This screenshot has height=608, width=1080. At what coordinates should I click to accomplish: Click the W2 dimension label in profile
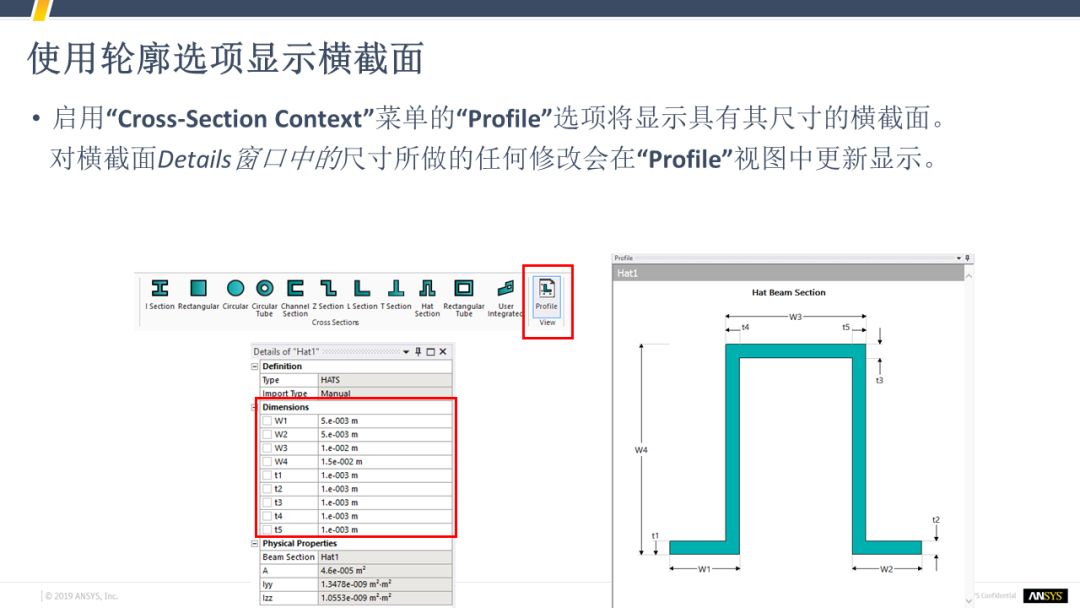coord(886,569)
